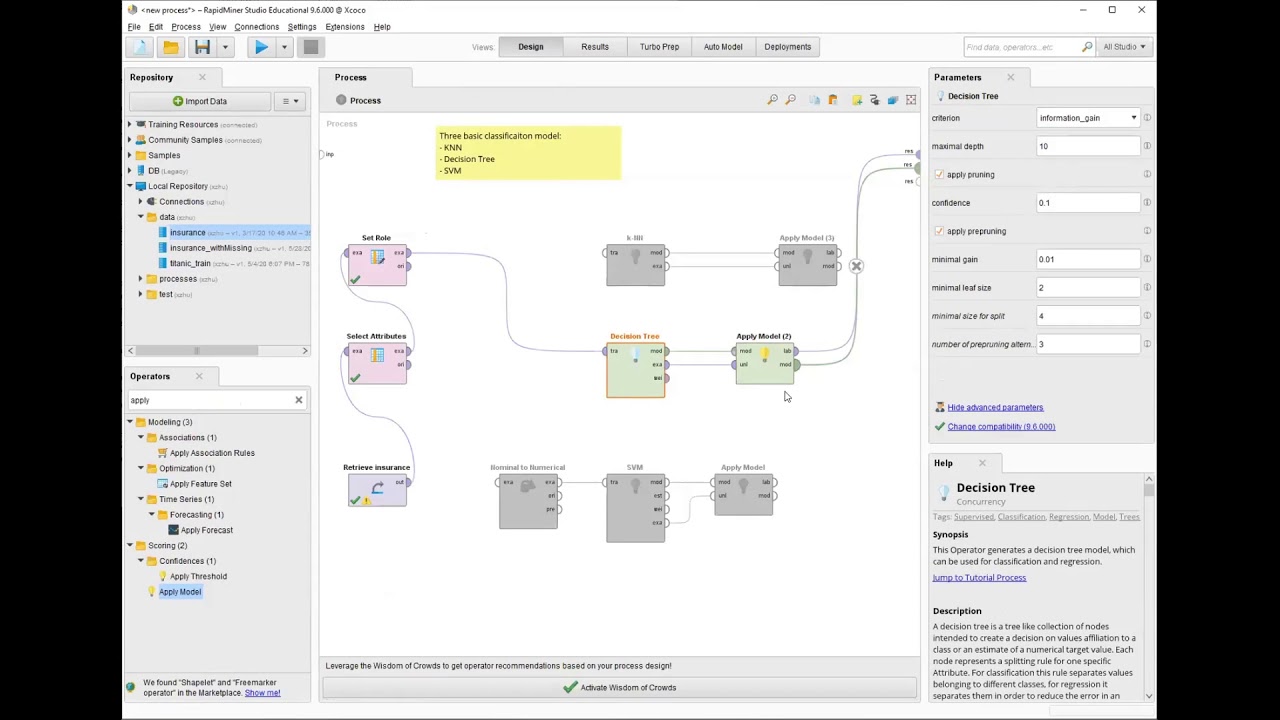Open the Process menu

(185, 27)
